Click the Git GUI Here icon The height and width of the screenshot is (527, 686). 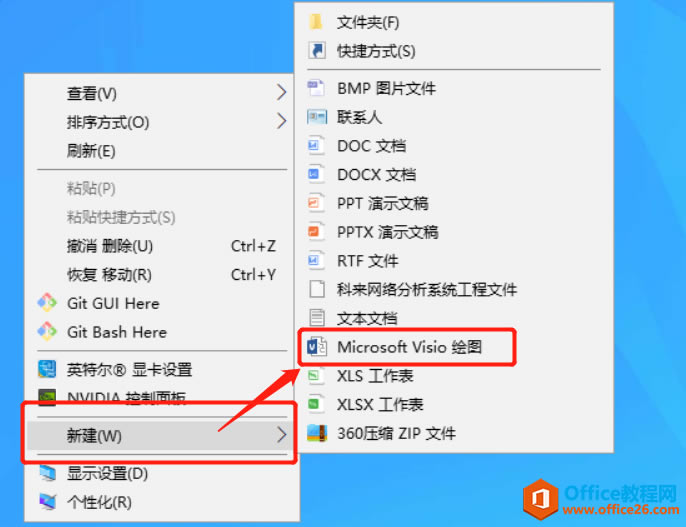pyautogui.click(x=47, y=303)
